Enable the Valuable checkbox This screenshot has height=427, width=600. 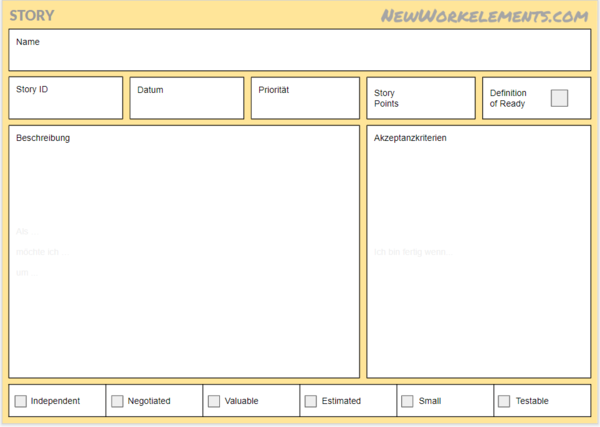tap(214, 401)
